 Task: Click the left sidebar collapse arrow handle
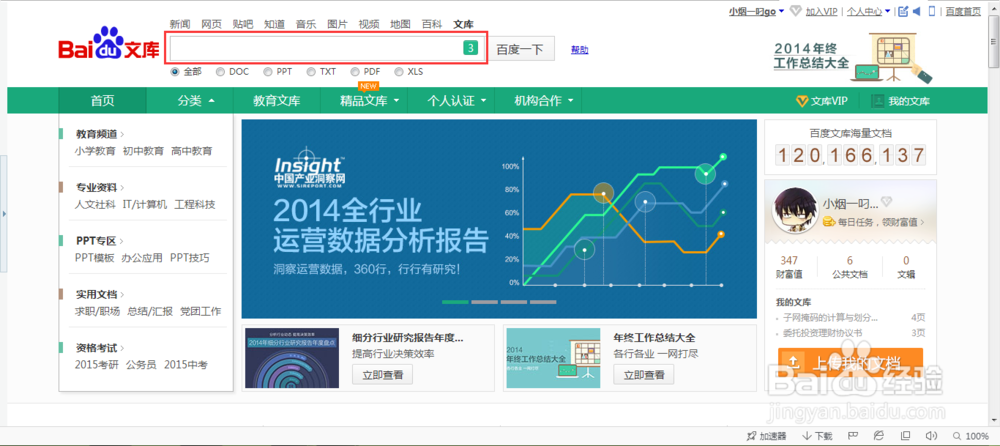[4, 213]
